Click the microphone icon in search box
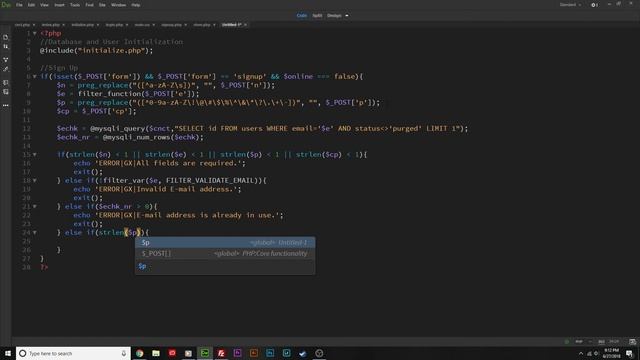Viewport: 640px width, 360px height. click(x=124, y=353)
